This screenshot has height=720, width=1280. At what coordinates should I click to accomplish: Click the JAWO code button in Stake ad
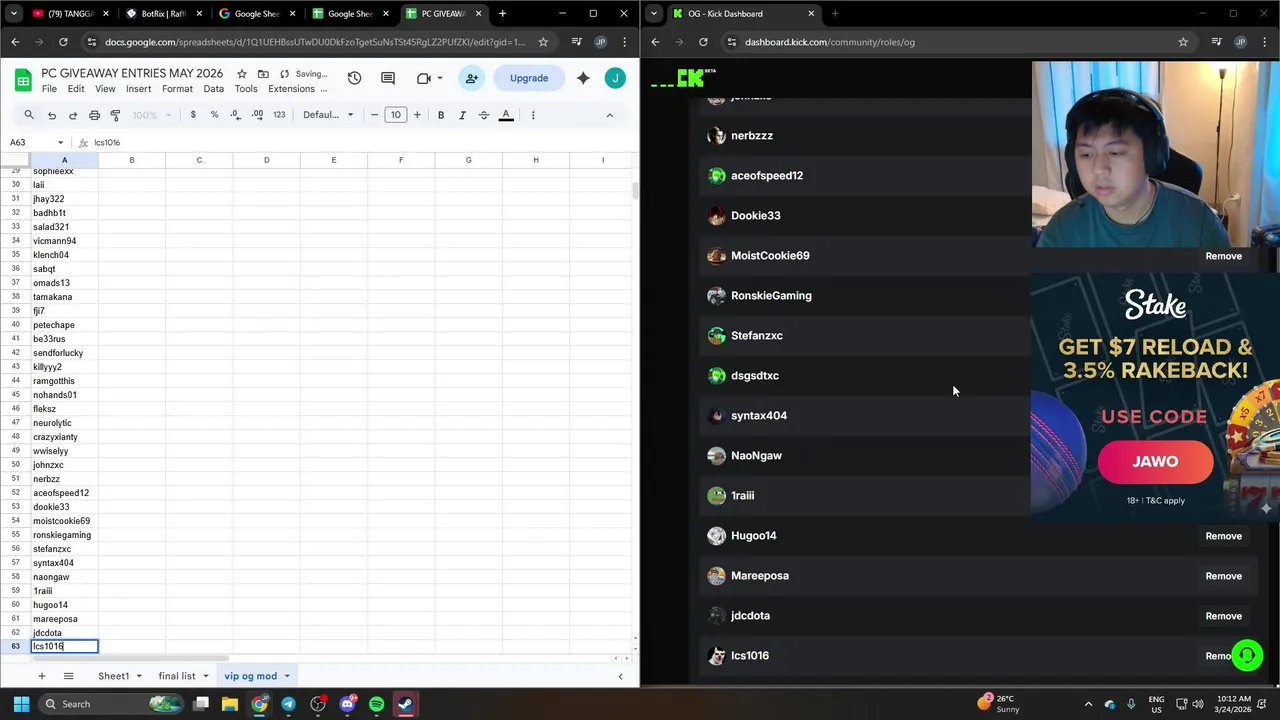click(1155, 462)
